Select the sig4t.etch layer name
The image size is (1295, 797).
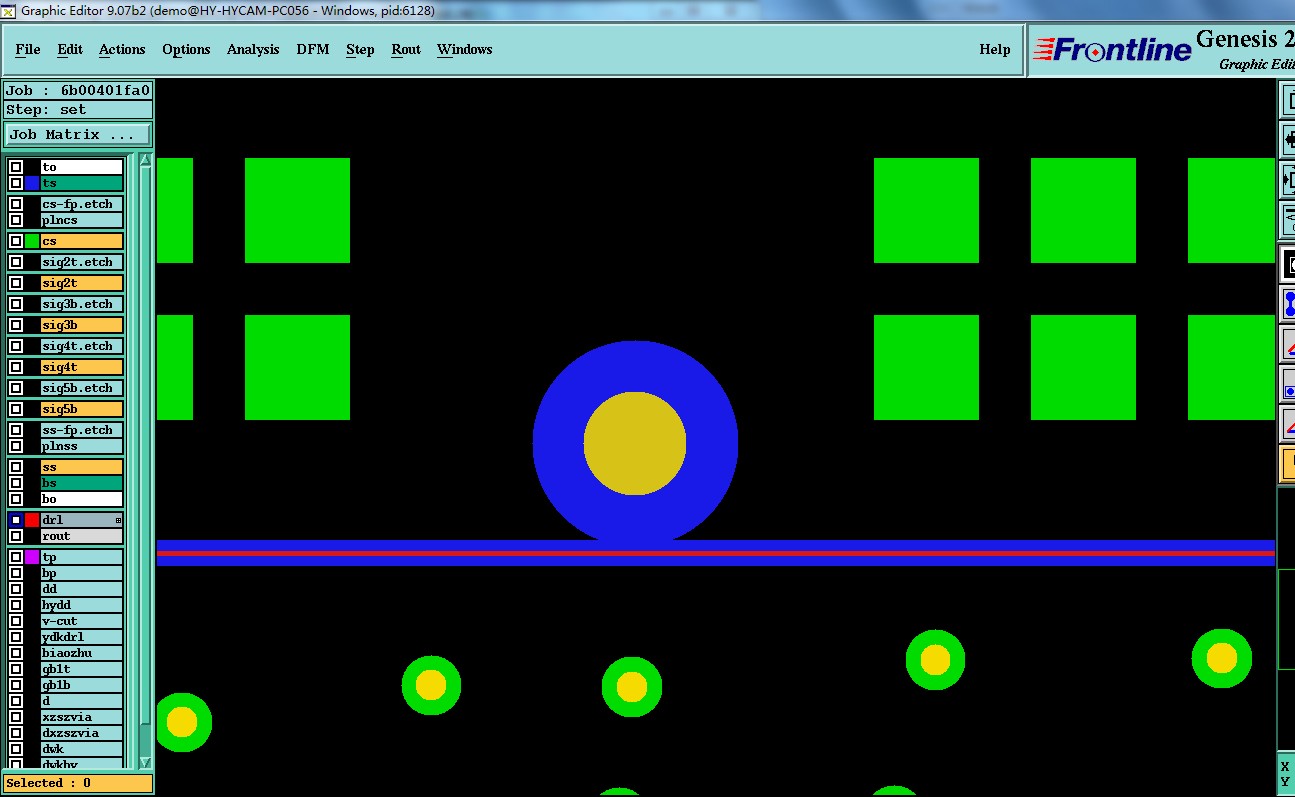coord(82,346)
